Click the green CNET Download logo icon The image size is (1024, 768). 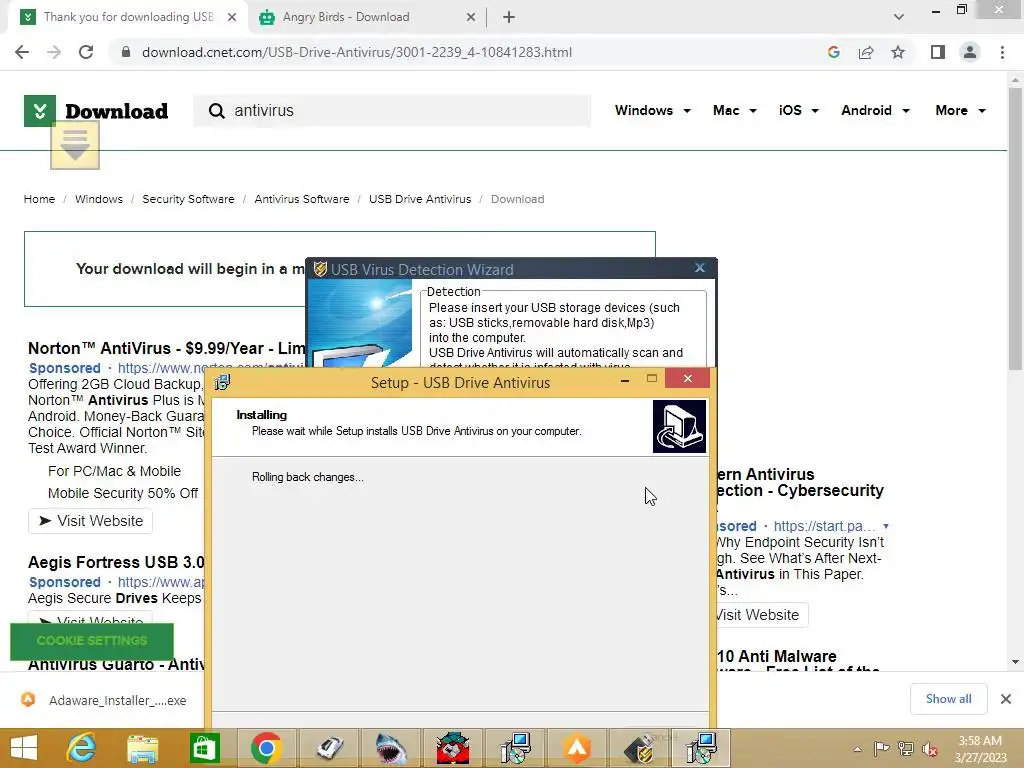[x=40, y=111]
